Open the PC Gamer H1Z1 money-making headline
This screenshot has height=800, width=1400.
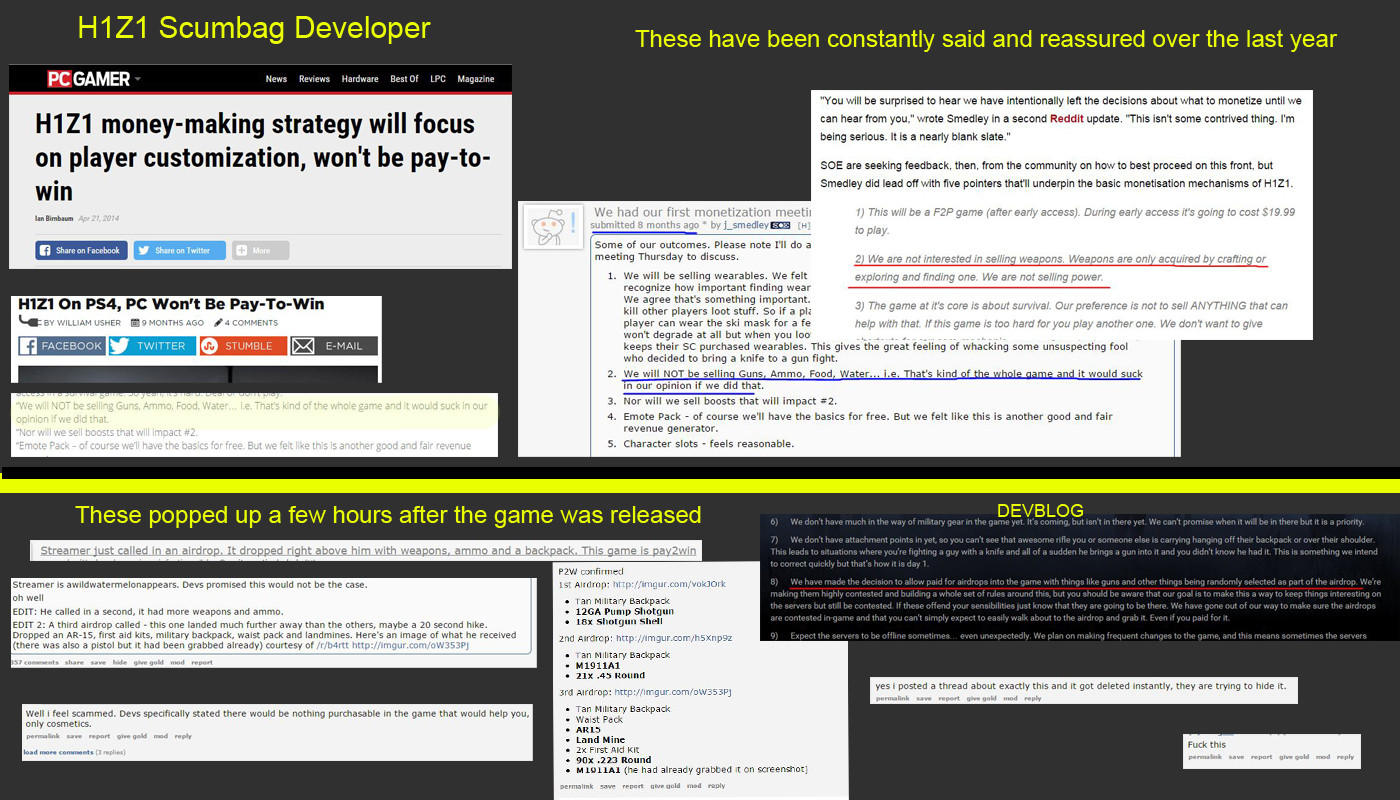click(x=262, y=157)
